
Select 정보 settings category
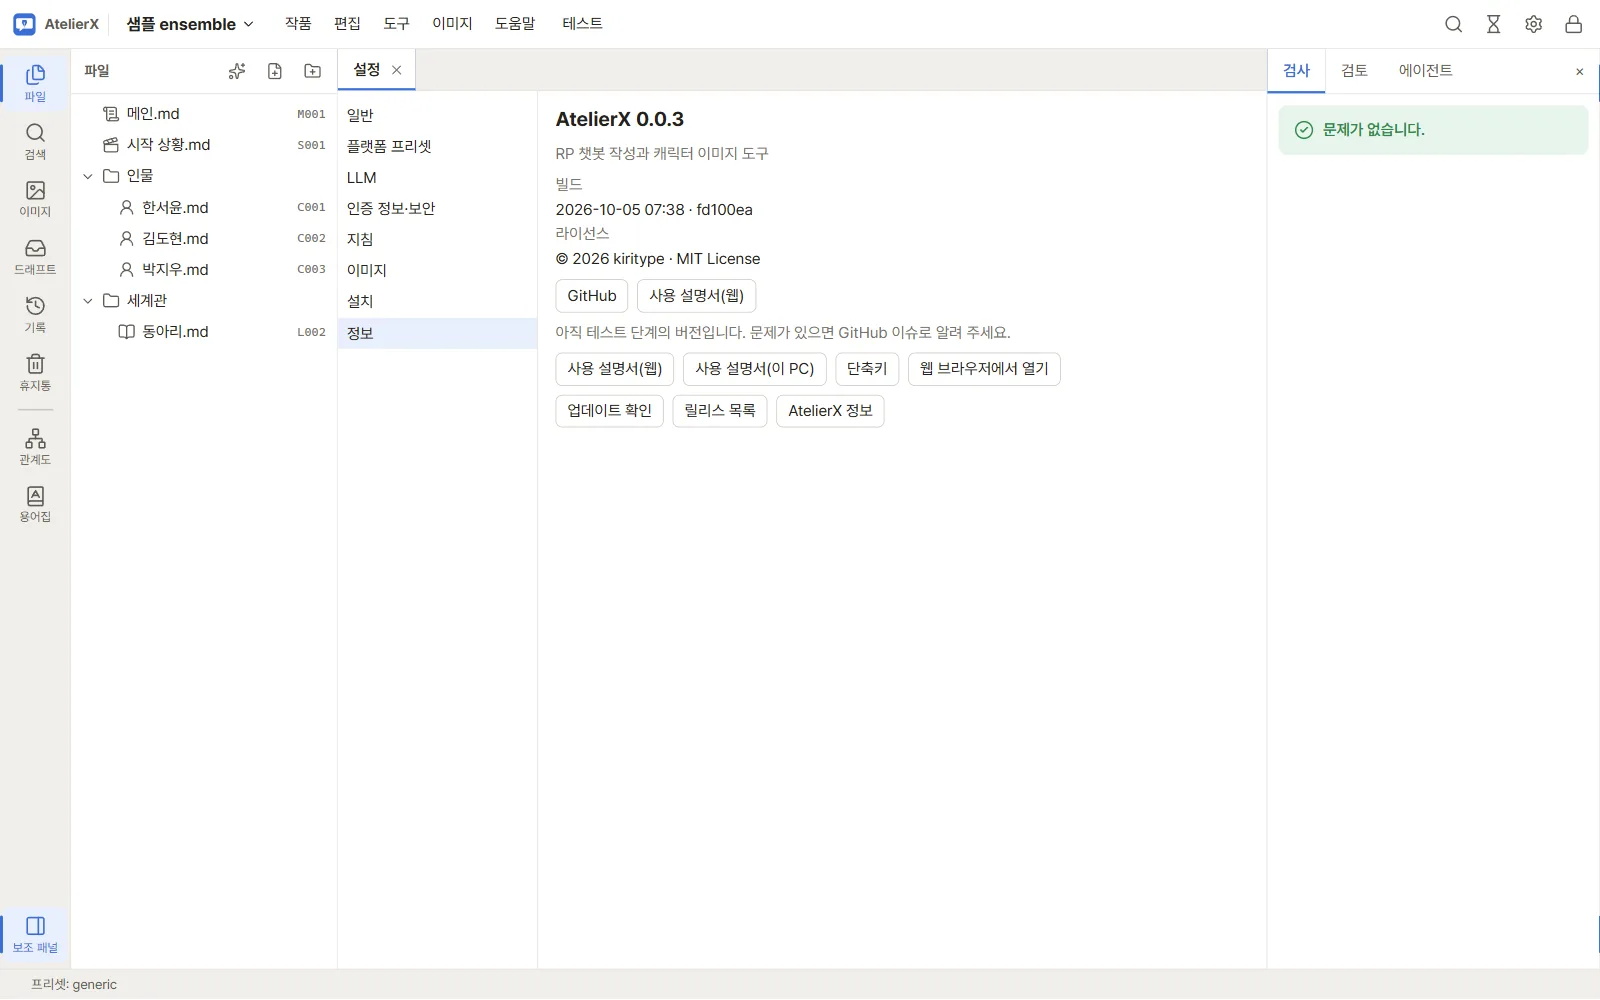tap(437, 334)
